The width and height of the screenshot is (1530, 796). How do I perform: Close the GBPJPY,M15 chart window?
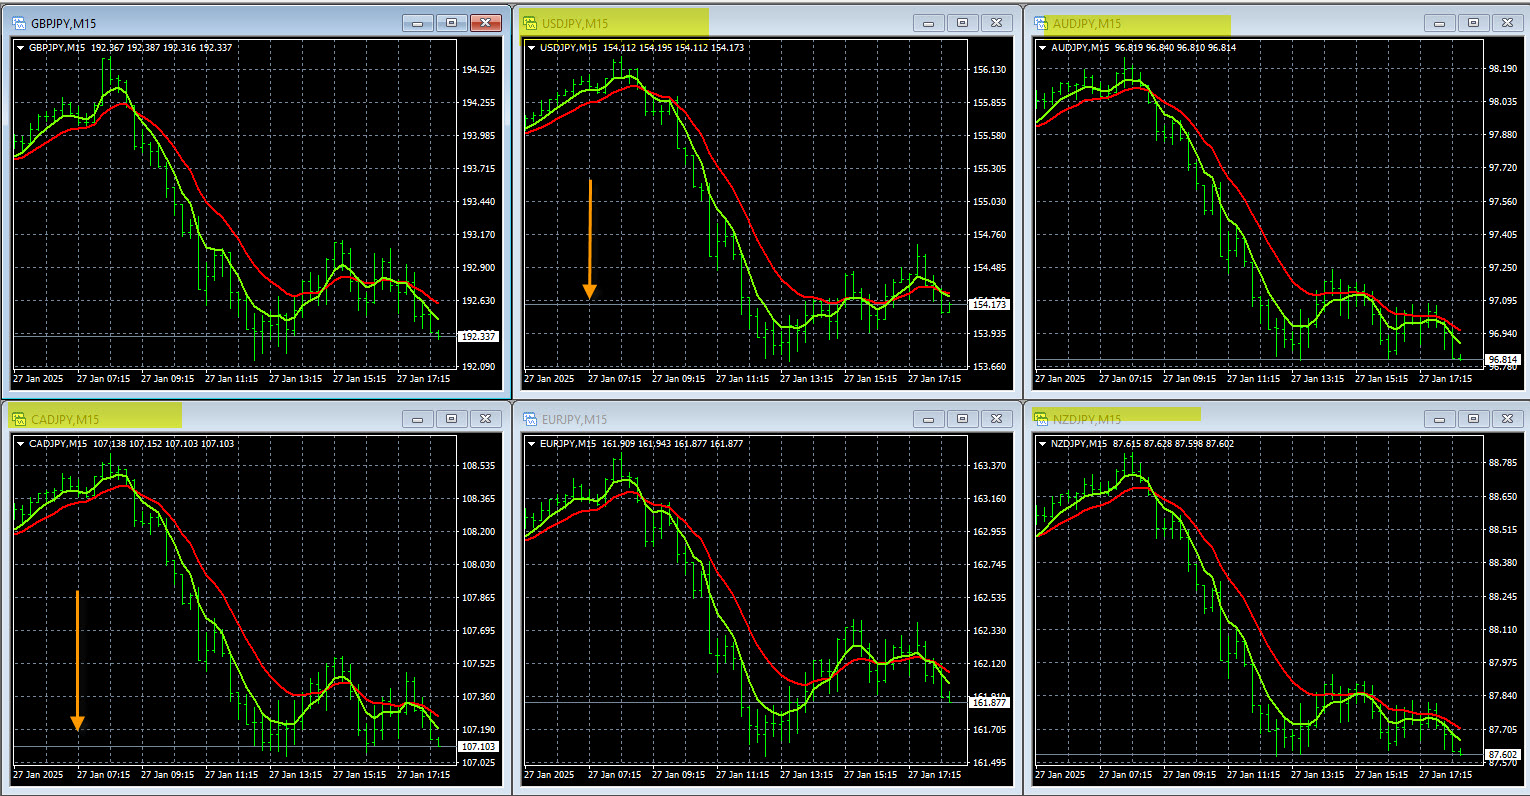pyautogui.click(x=486, y=23)
